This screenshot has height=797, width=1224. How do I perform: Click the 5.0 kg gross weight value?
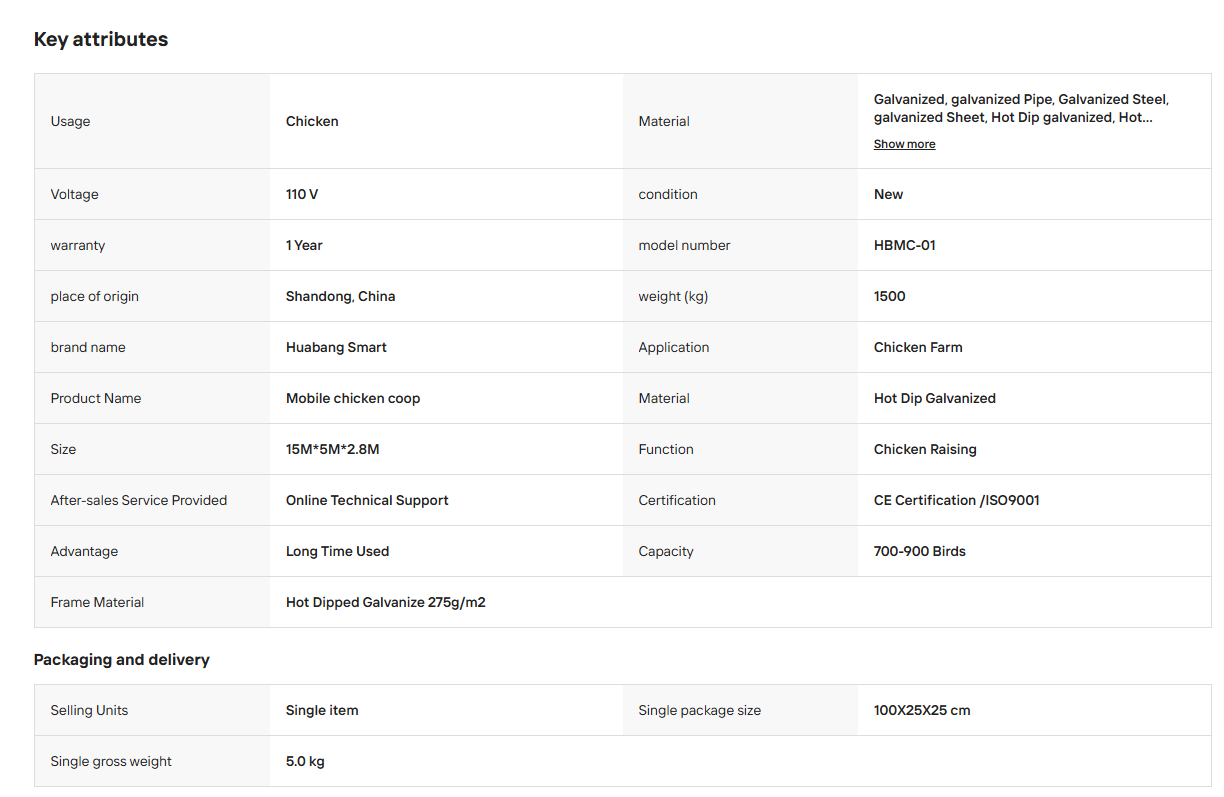pyautogui.click(x=305, y=761)
